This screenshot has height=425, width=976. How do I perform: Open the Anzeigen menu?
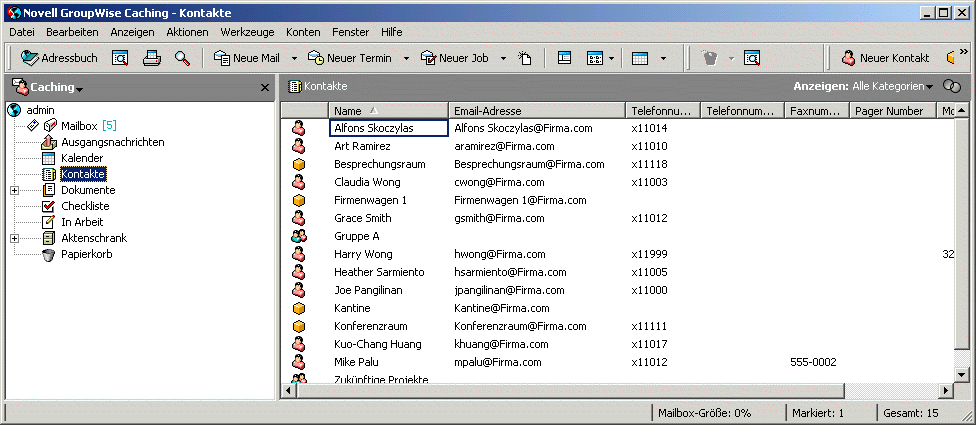point(132,32)
